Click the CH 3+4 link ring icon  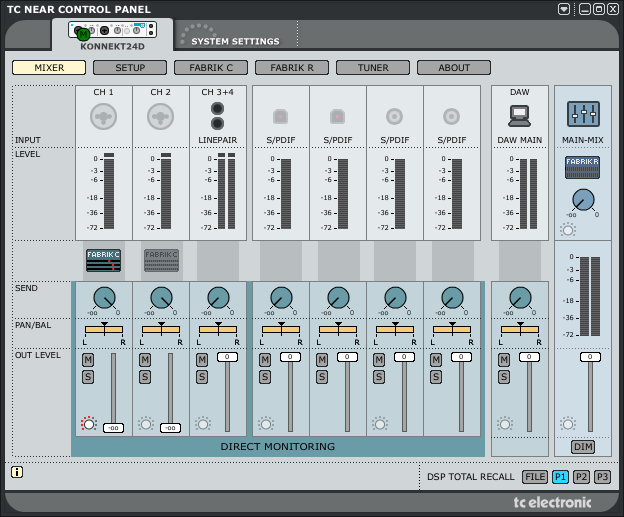point(203,424)
